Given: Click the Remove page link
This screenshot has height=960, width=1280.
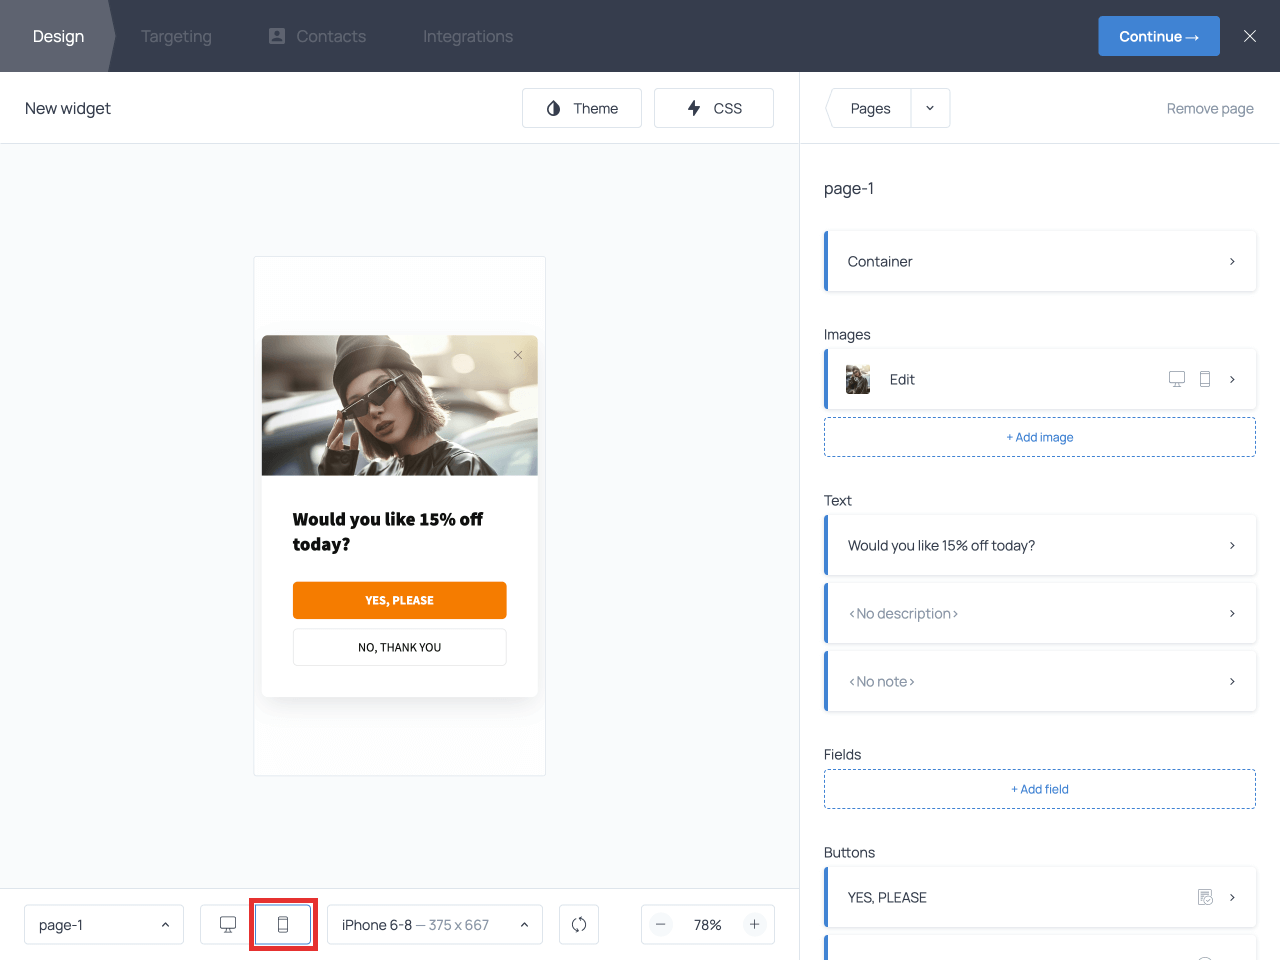Looking at the screenshot, I should (1210, 108).
